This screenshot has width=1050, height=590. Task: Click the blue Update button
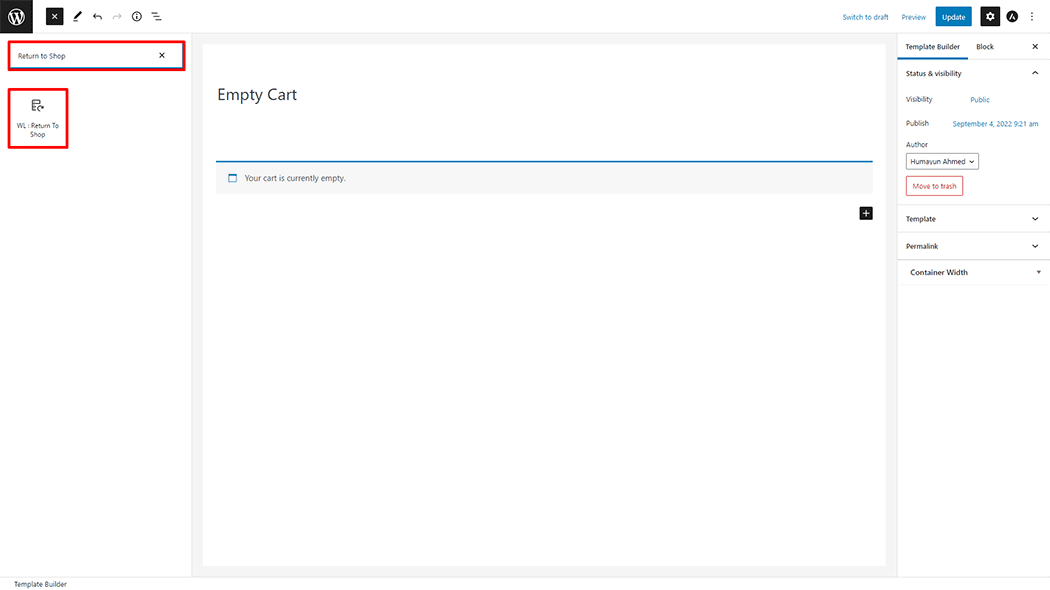(953, 17)
